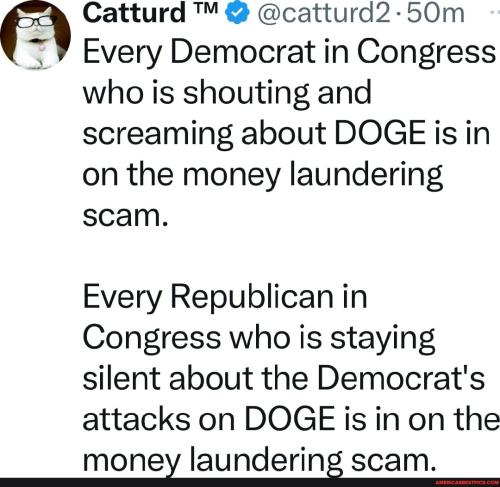
Task: Click the word Democrat's
Action: (x=401, y=378)
